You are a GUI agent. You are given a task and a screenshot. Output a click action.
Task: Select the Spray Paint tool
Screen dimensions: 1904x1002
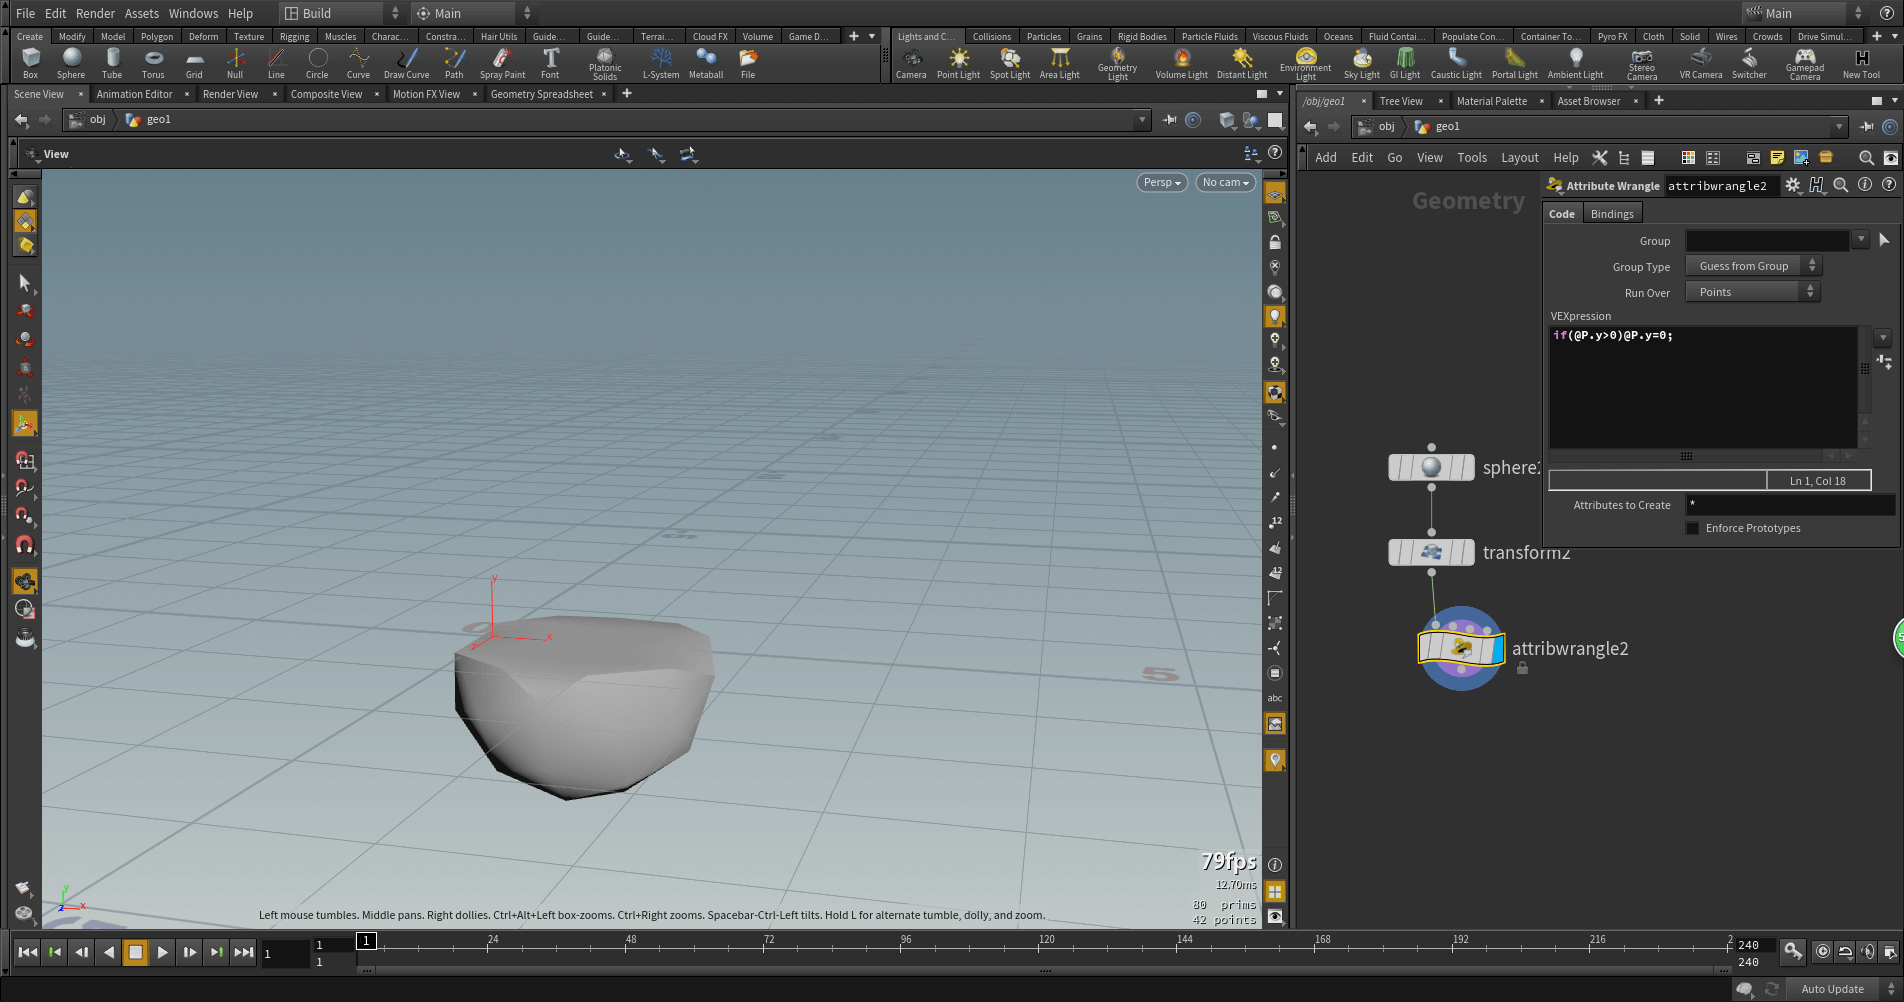click(x=502, y=62)
